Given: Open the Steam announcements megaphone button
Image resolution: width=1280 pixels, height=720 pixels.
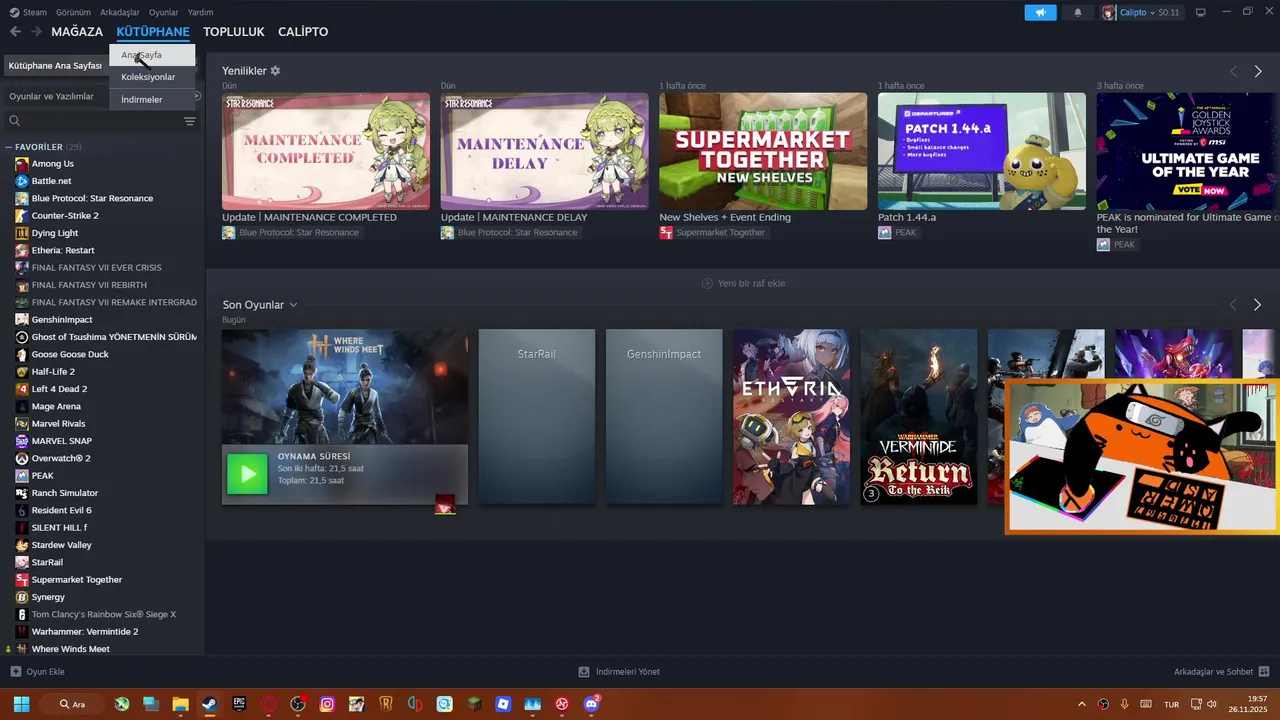Looking at the screenshot, I should [1040, 12].
